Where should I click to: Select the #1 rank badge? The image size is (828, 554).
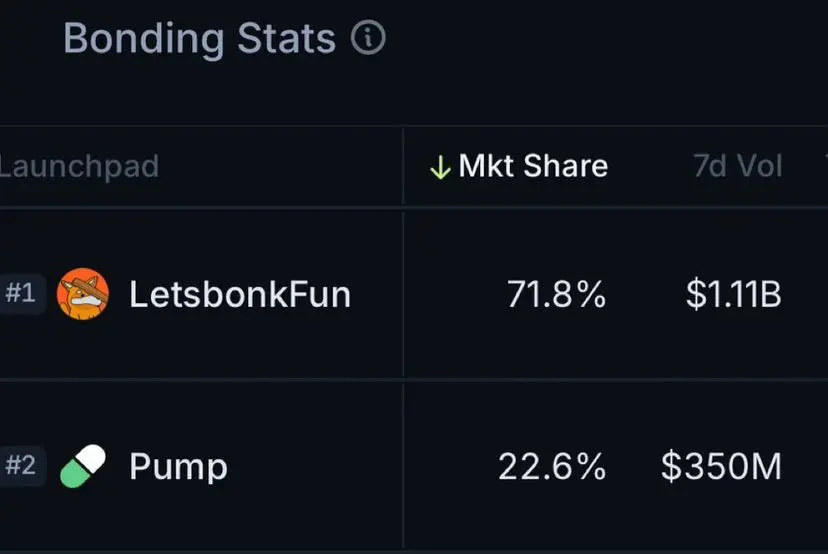[21, 293]
